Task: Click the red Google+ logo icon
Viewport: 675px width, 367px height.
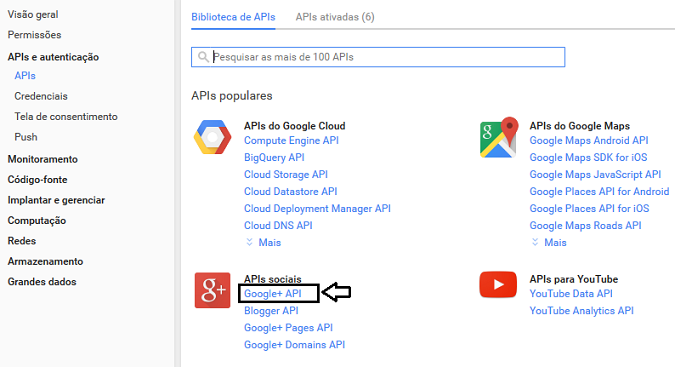Action: coord(212,290)
